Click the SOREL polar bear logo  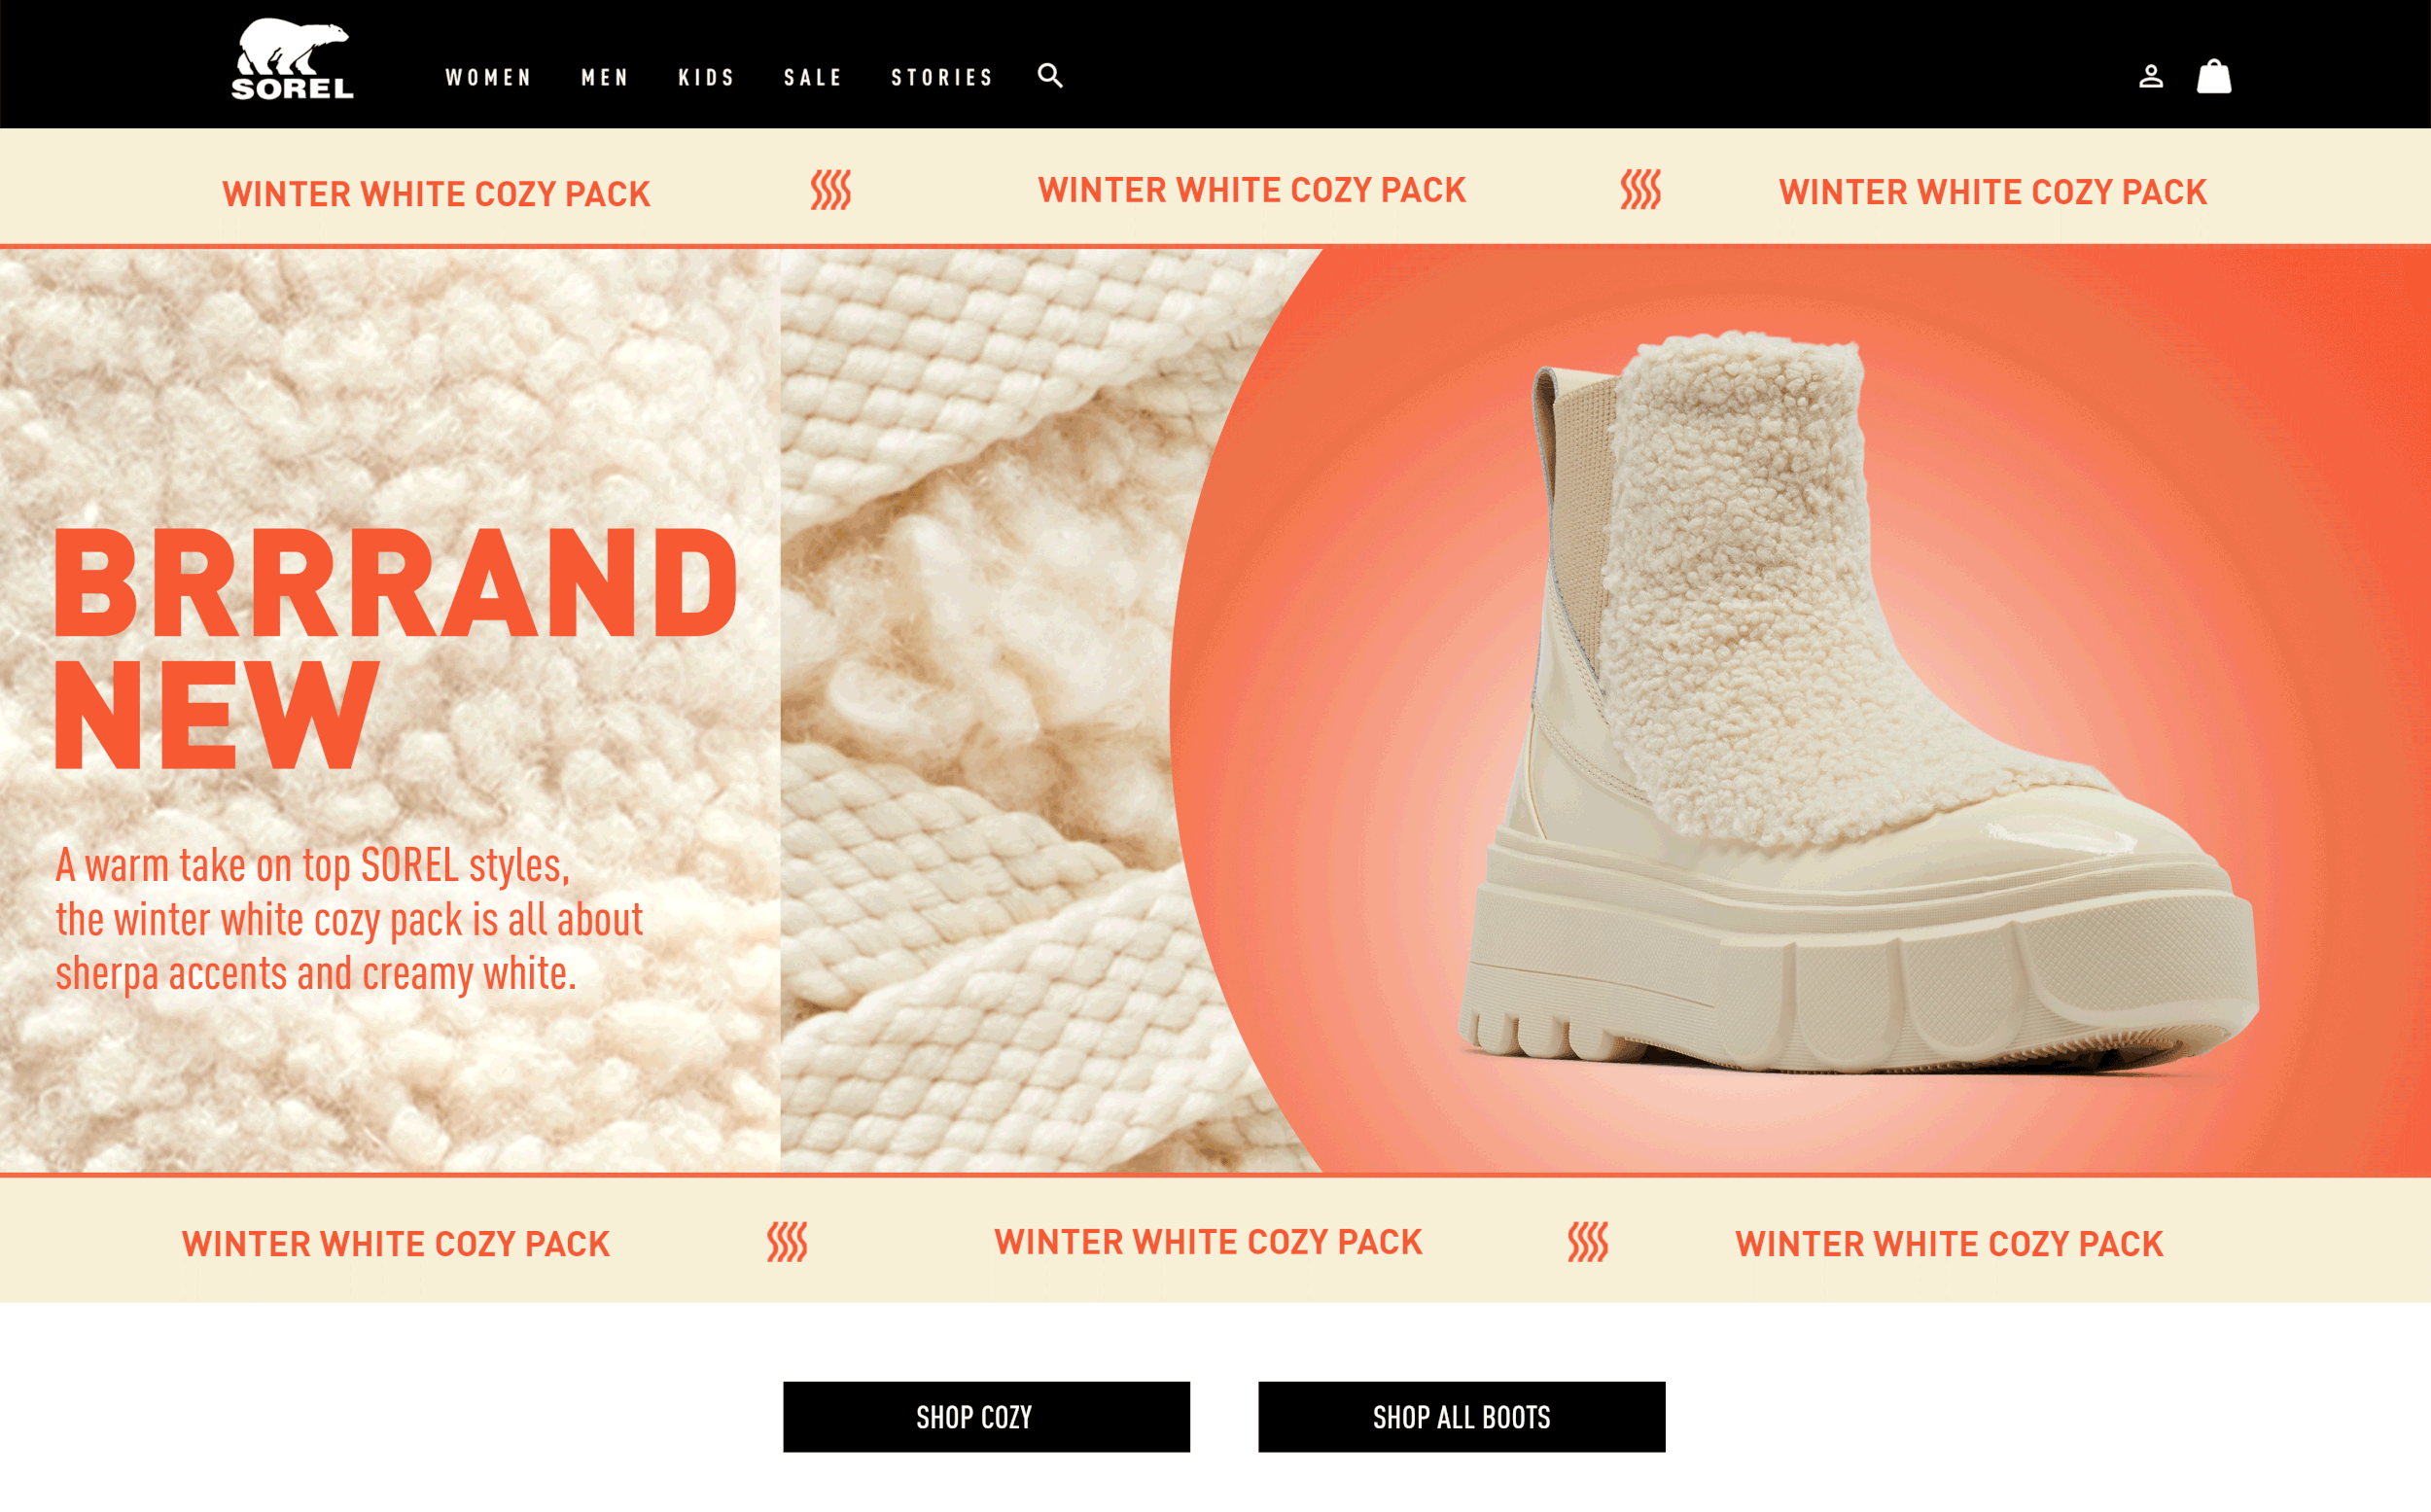point(292,59)
